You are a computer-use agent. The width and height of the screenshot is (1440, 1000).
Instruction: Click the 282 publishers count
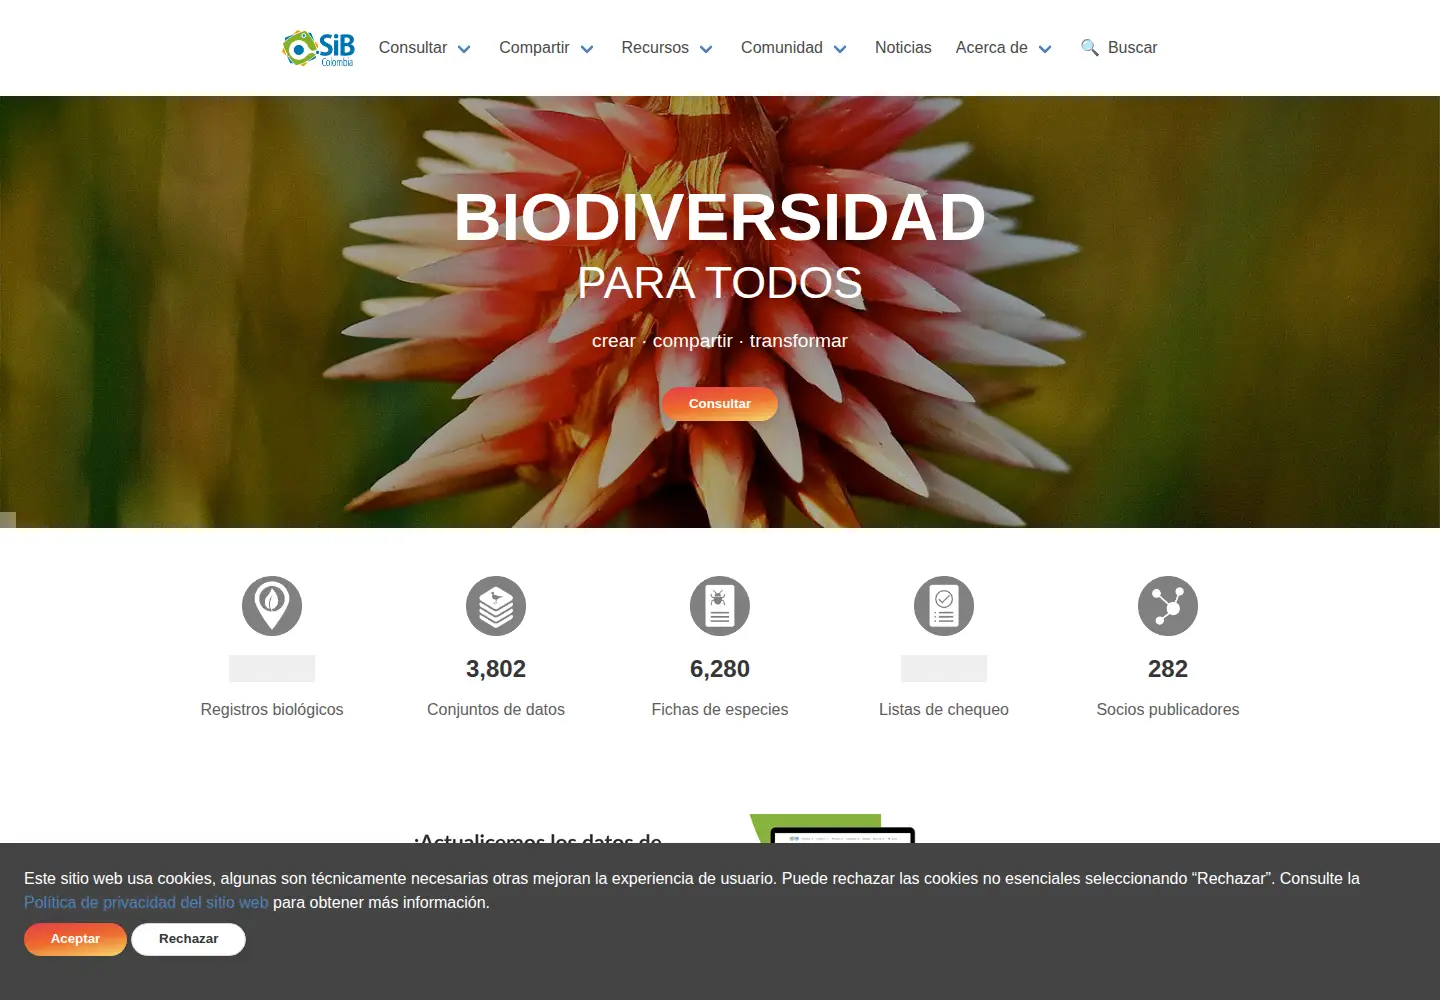click(1168, 669)
